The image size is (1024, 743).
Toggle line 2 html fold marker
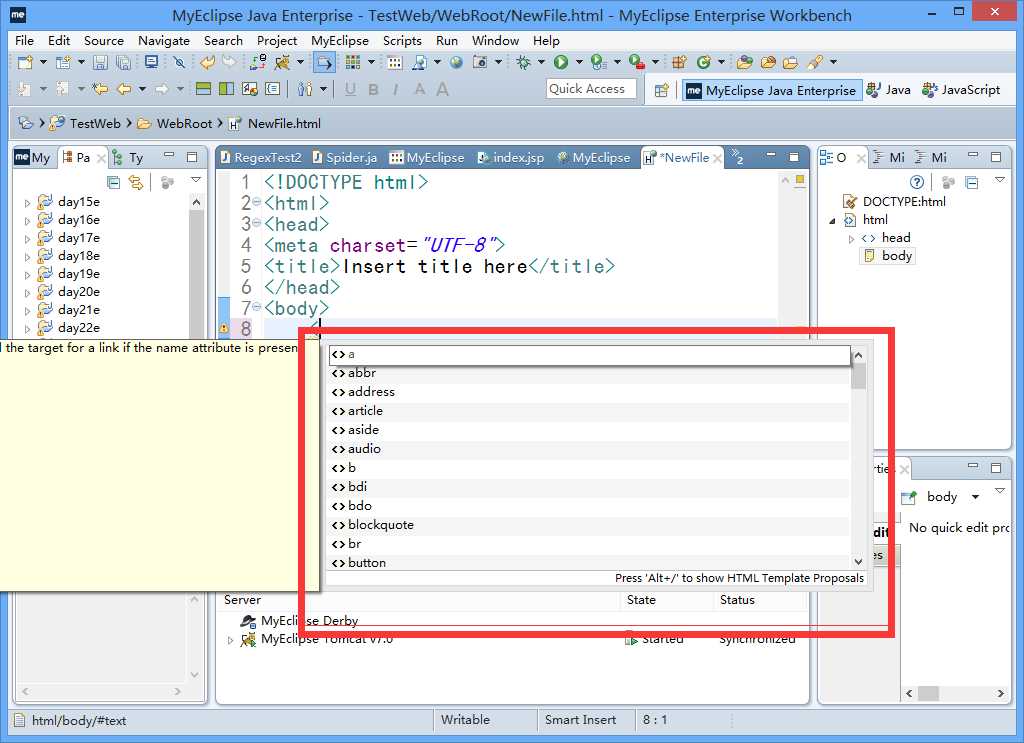[257, 202]
